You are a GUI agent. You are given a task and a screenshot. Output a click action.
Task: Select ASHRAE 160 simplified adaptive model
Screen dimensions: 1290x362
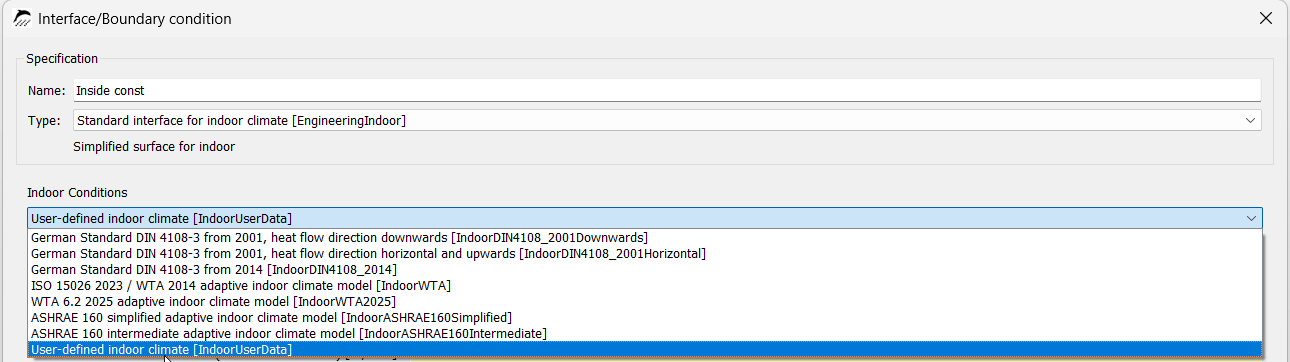pos(645,317)
